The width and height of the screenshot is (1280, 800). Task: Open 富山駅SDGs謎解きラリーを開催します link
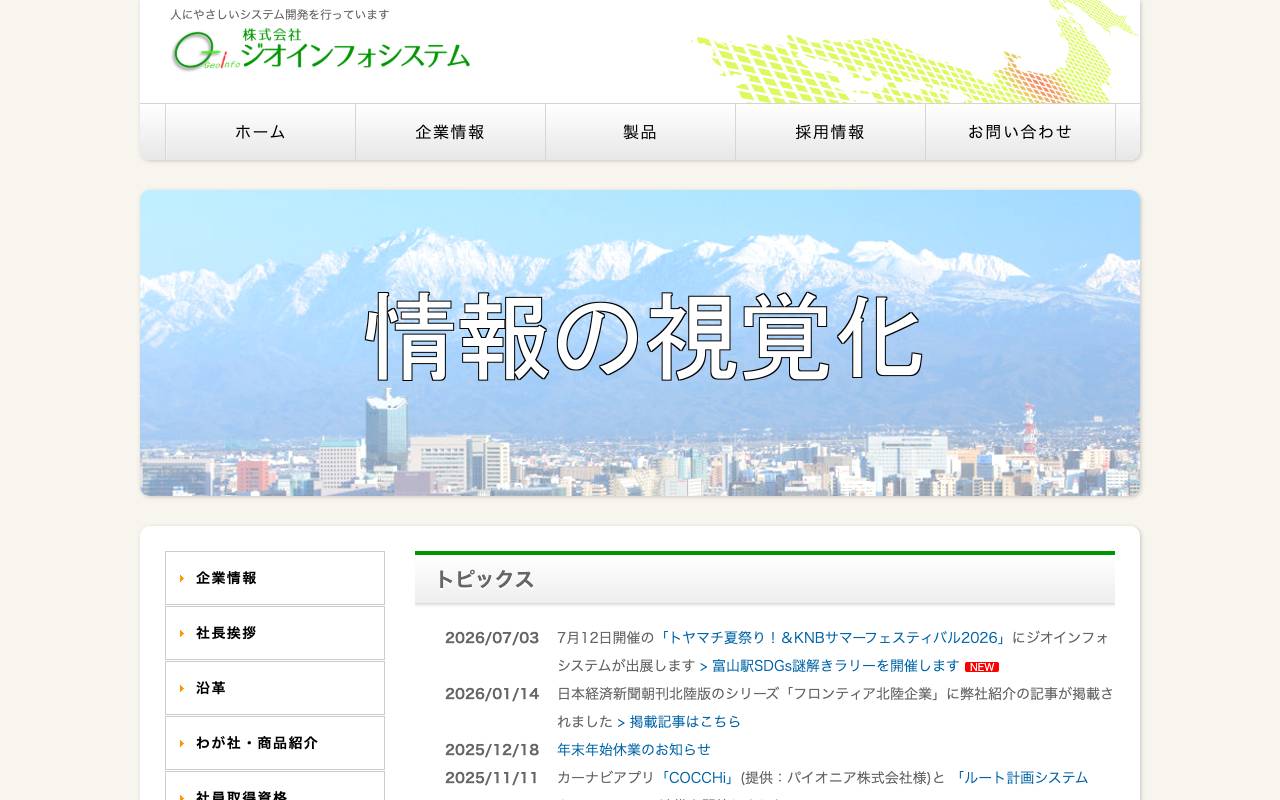829,666
